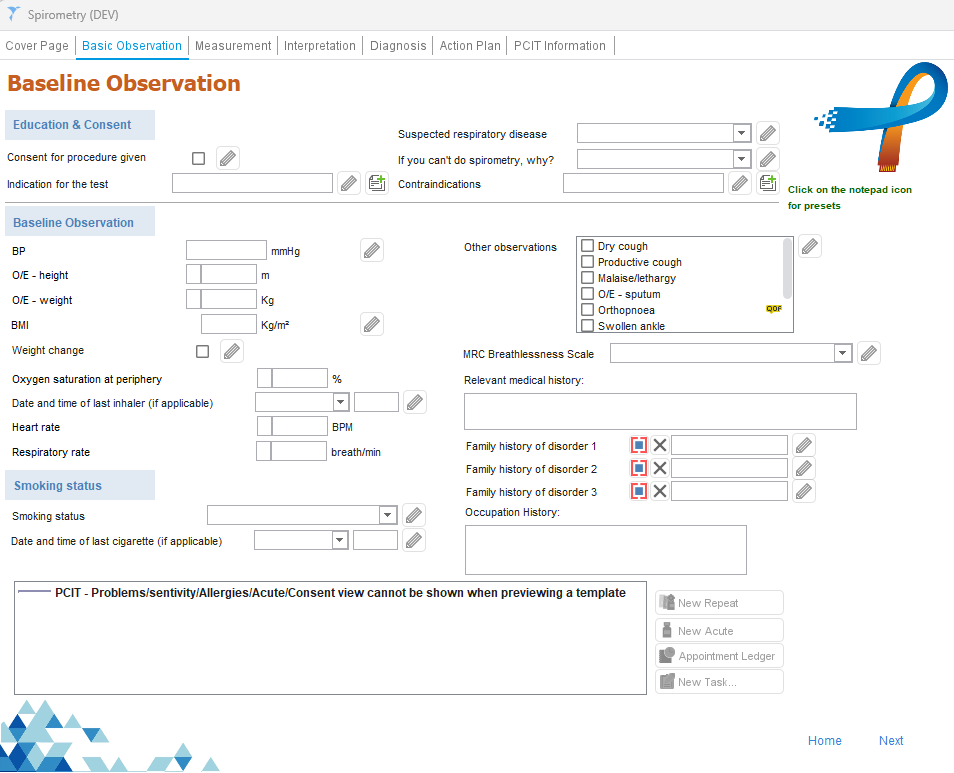
Task: Expand the Suspected respiratory disease dropdown
Action: click(741, 133)
